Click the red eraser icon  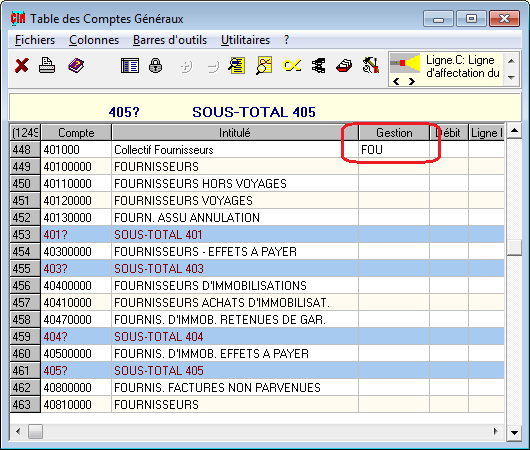(344, 66)
